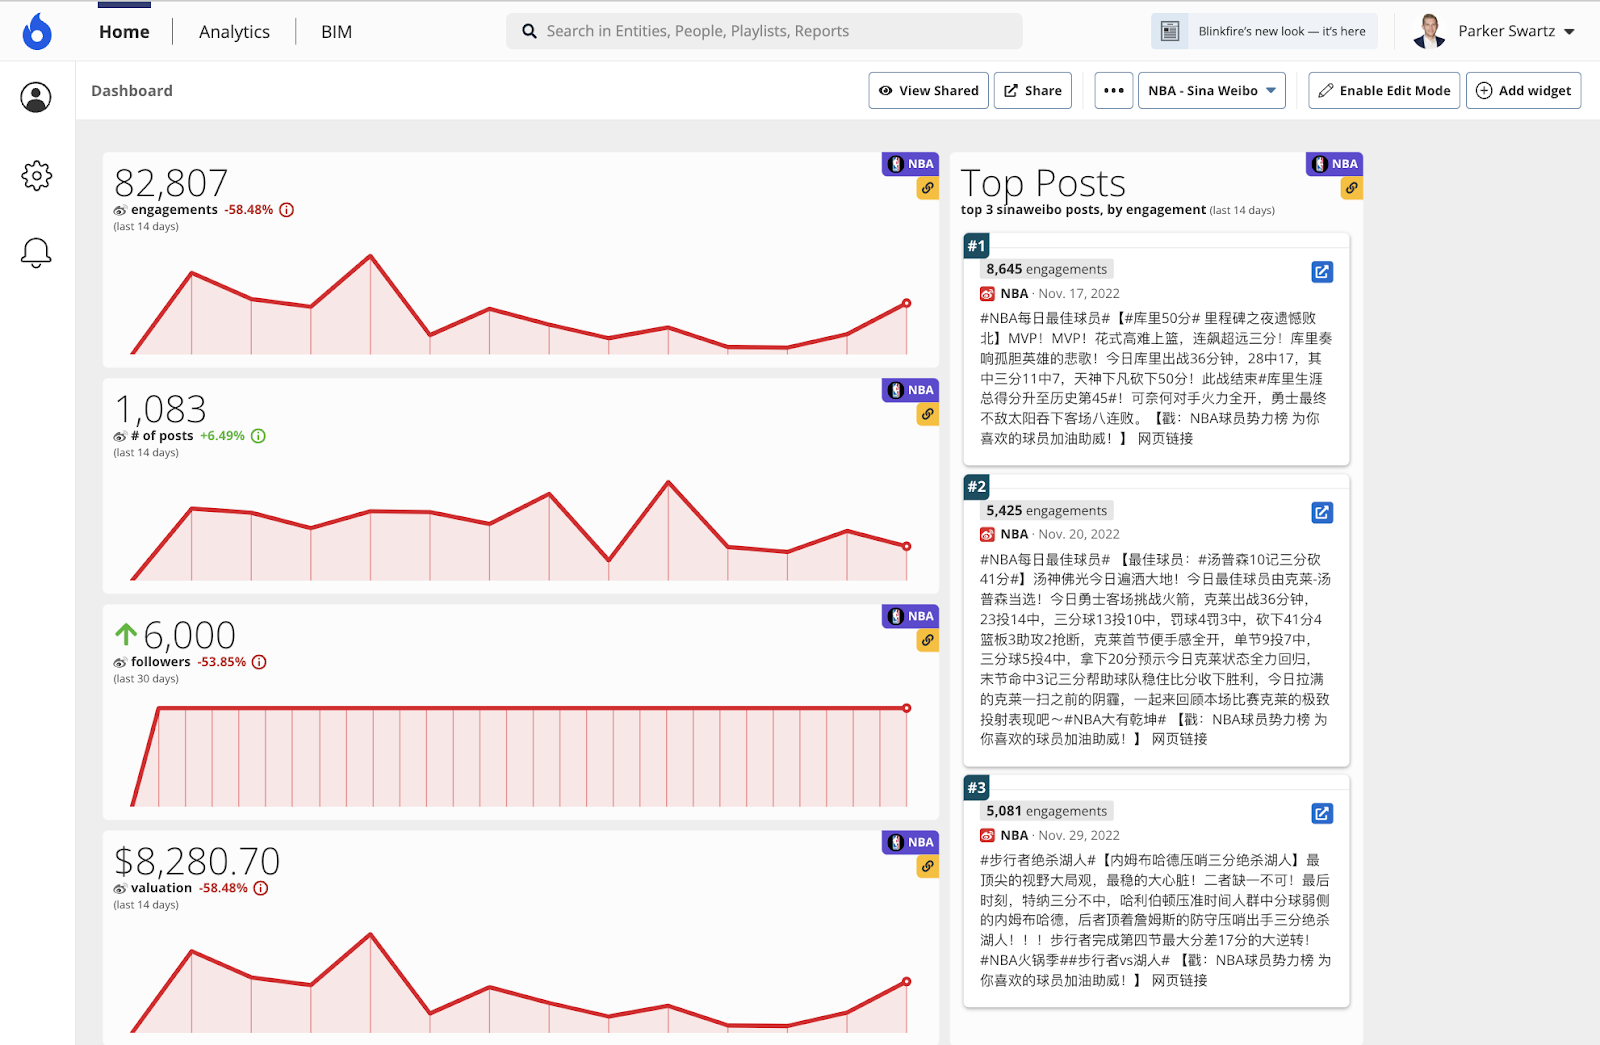
Task: Click the NBA badge on followers widget
Action: tap(910, 616)
